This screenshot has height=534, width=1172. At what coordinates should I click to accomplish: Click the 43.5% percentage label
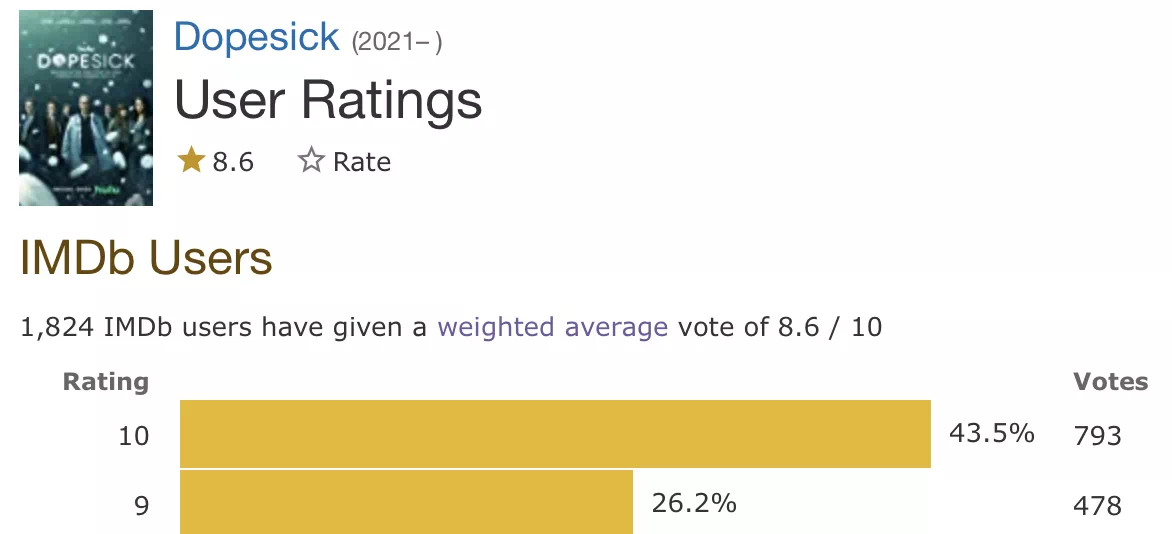coord(992,433)
